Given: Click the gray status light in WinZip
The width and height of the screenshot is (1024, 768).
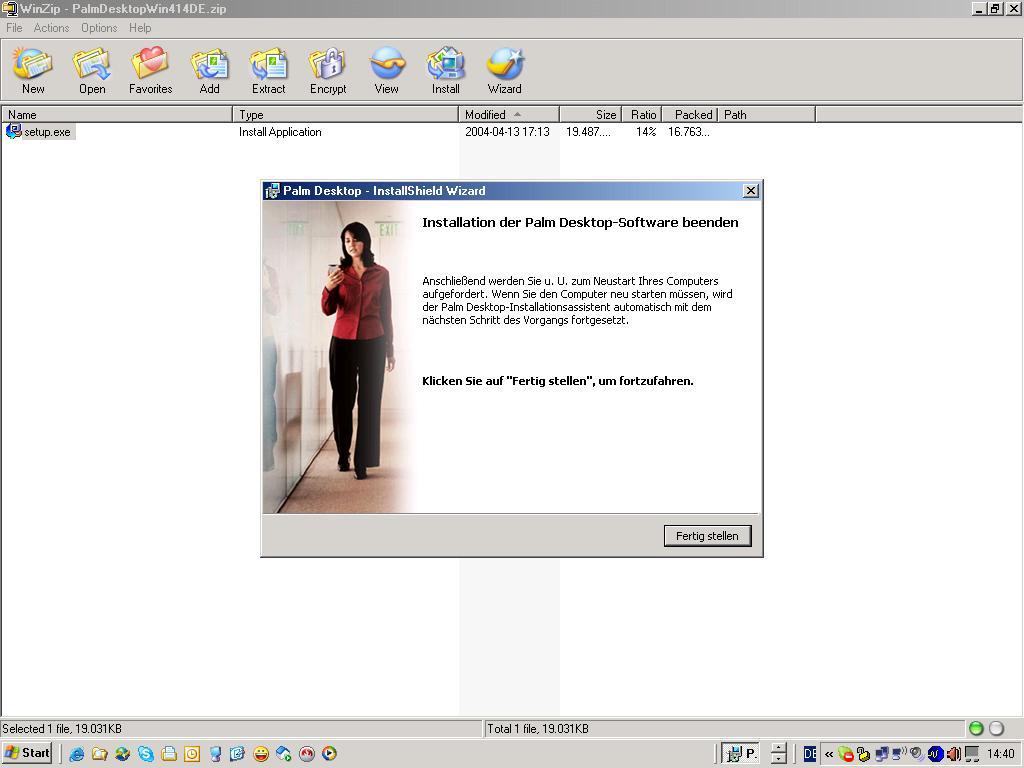Looking at the screenshot, I should coord(997,728).
